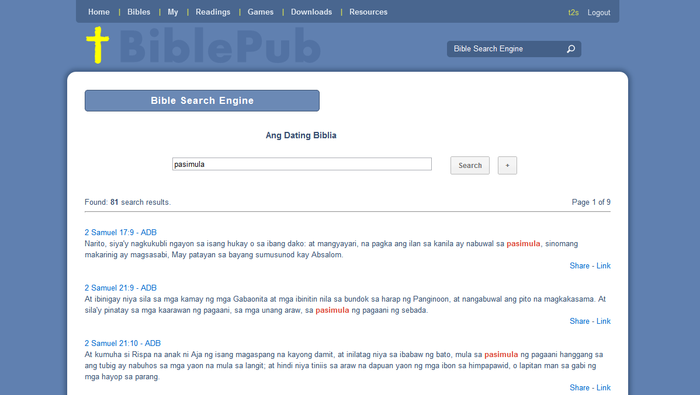Click highlighted pasimula in 2 Samuel 21:10 verse
This screenshot has height=395, width=700.
(501, 354)
